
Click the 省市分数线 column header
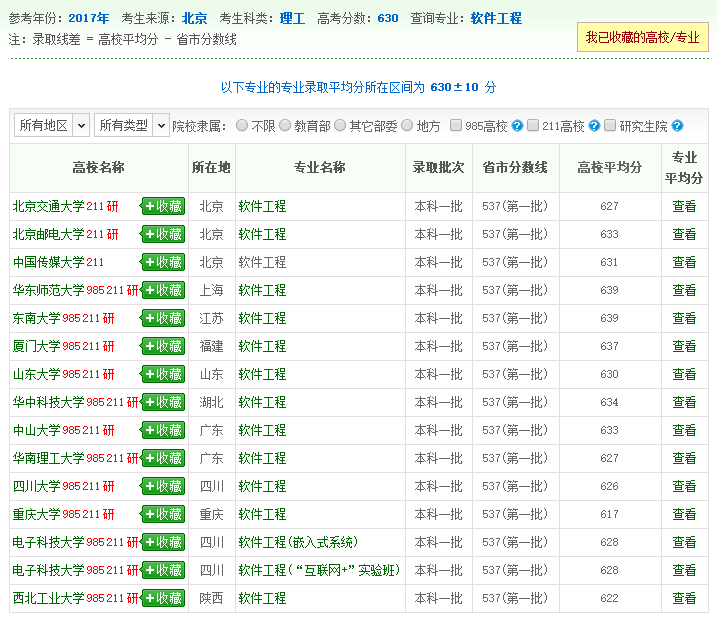pos(515,167)
